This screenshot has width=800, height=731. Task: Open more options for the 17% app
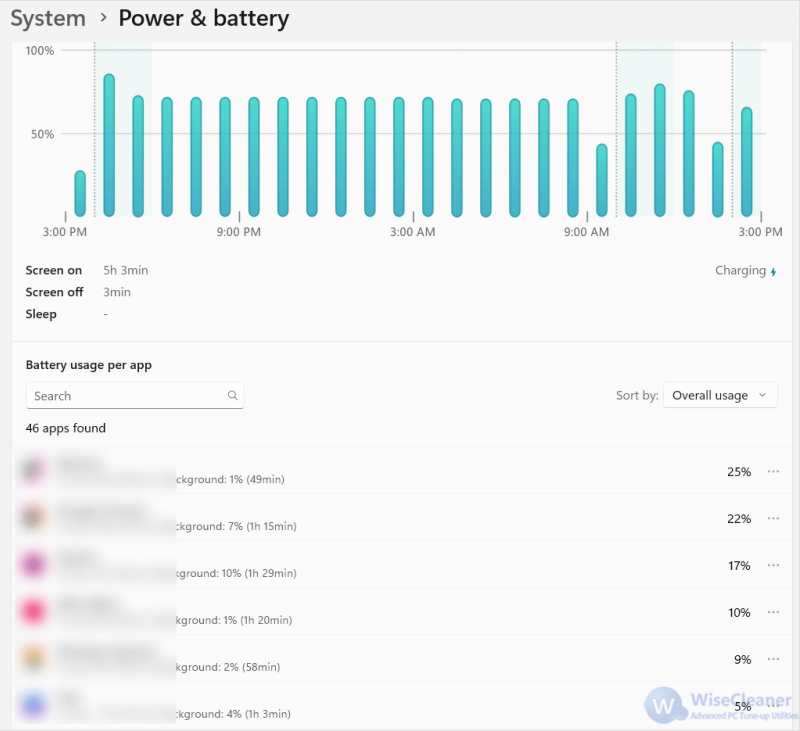pos(773,565)
